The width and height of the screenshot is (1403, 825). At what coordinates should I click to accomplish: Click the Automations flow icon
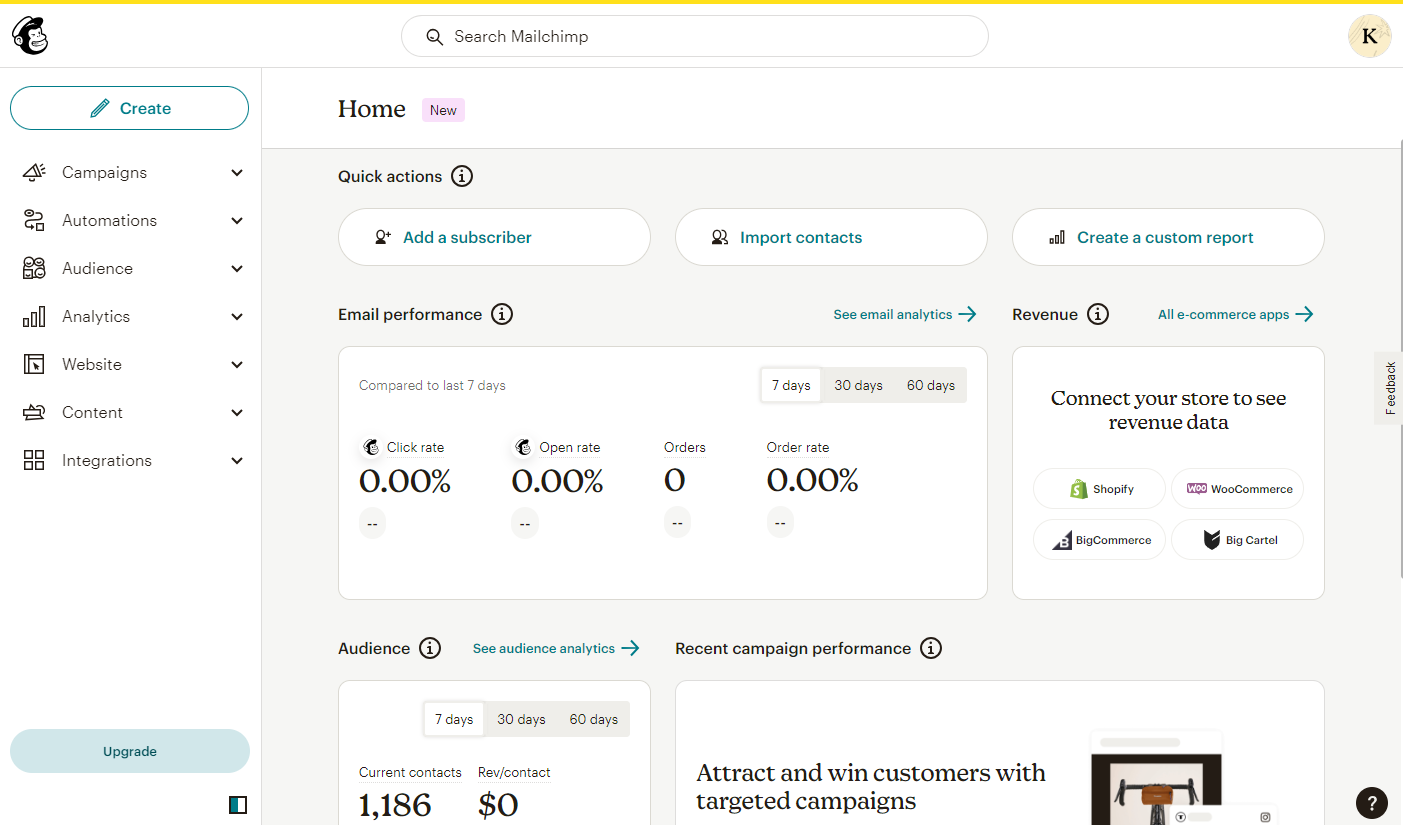tap(34, 221)
